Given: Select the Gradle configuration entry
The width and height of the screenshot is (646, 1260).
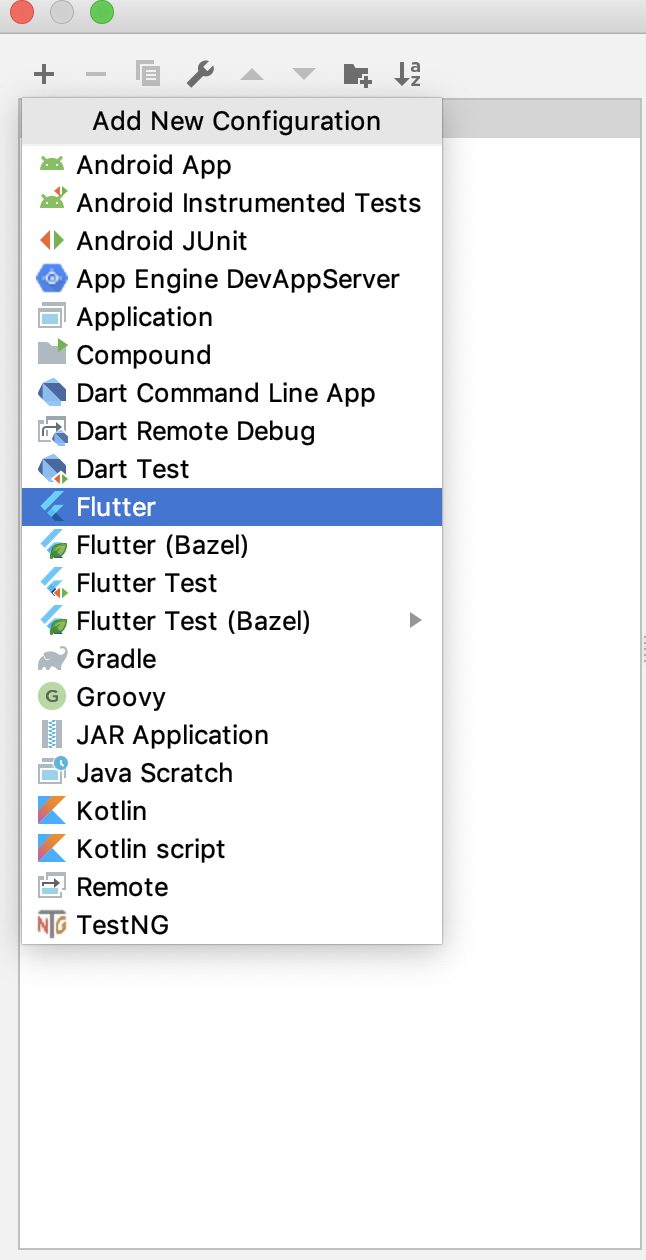Looking at the screenshot, I should 116,659.
